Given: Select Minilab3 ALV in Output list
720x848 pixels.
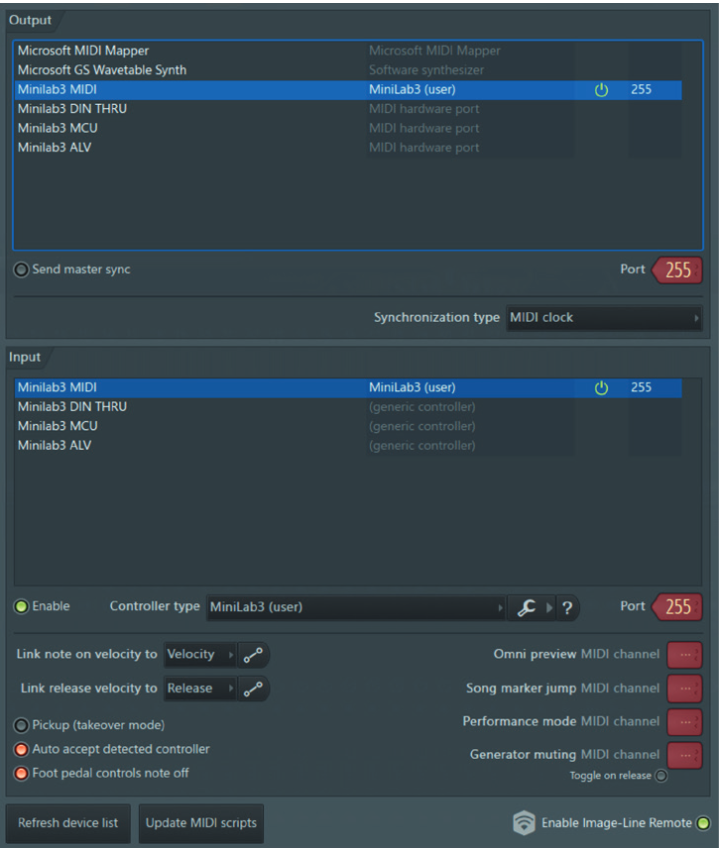Looking at the screenshot, I should tap(348, 148).
